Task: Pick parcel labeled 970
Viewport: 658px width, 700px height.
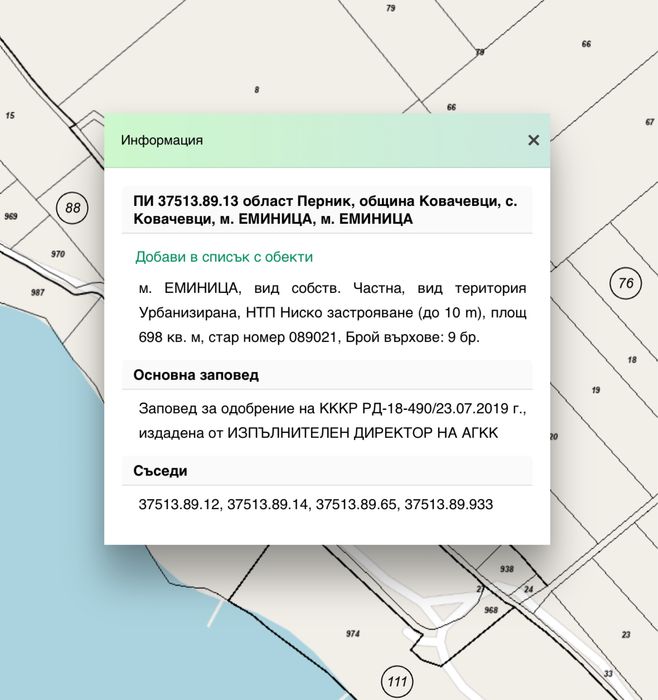Action: point(58,254)
